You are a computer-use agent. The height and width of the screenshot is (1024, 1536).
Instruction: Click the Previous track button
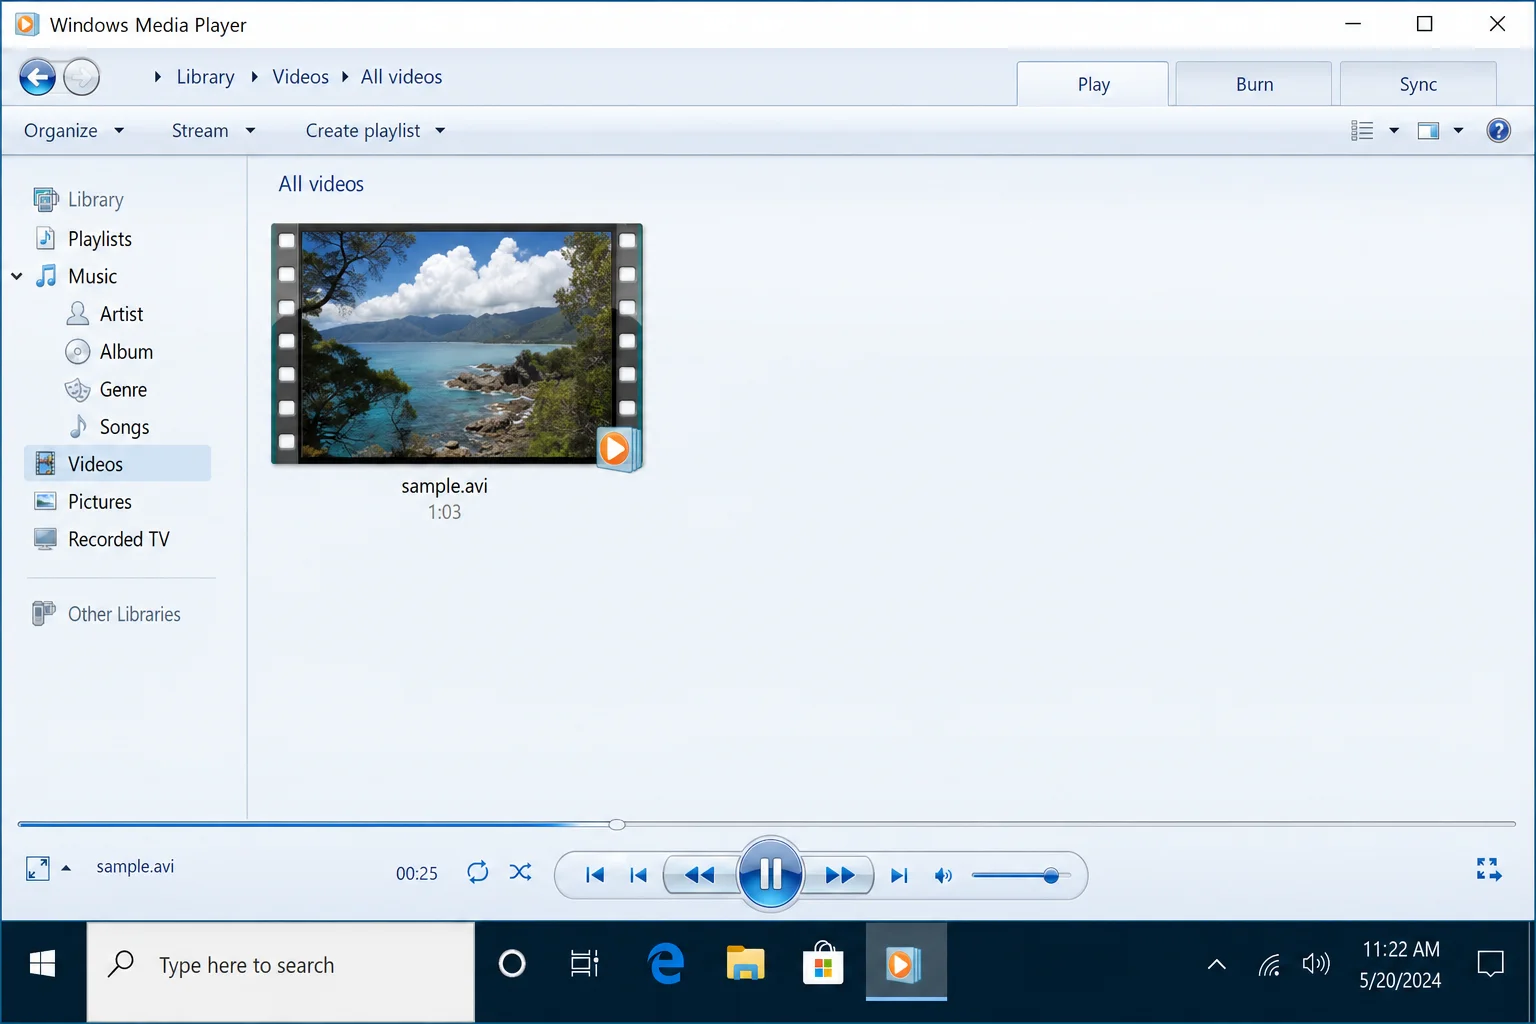[x=595, y=875]
